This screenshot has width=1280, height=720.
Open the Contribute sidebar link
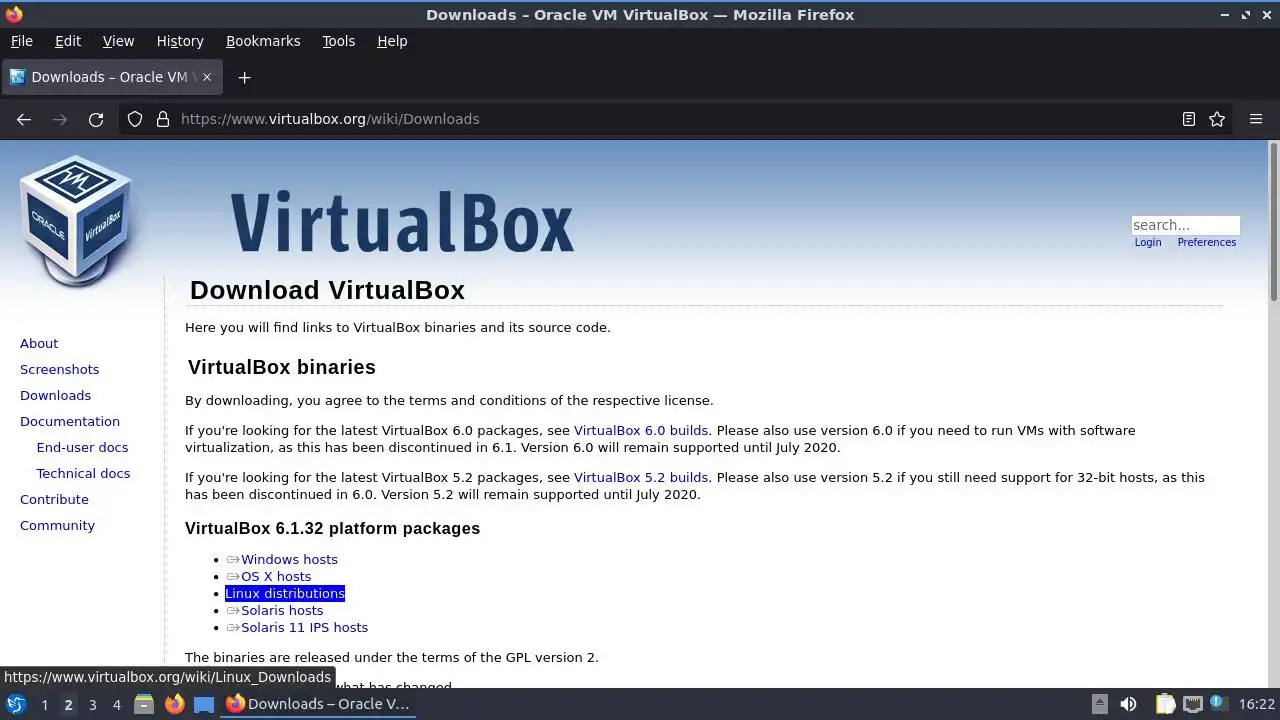(x=54, y=499)
